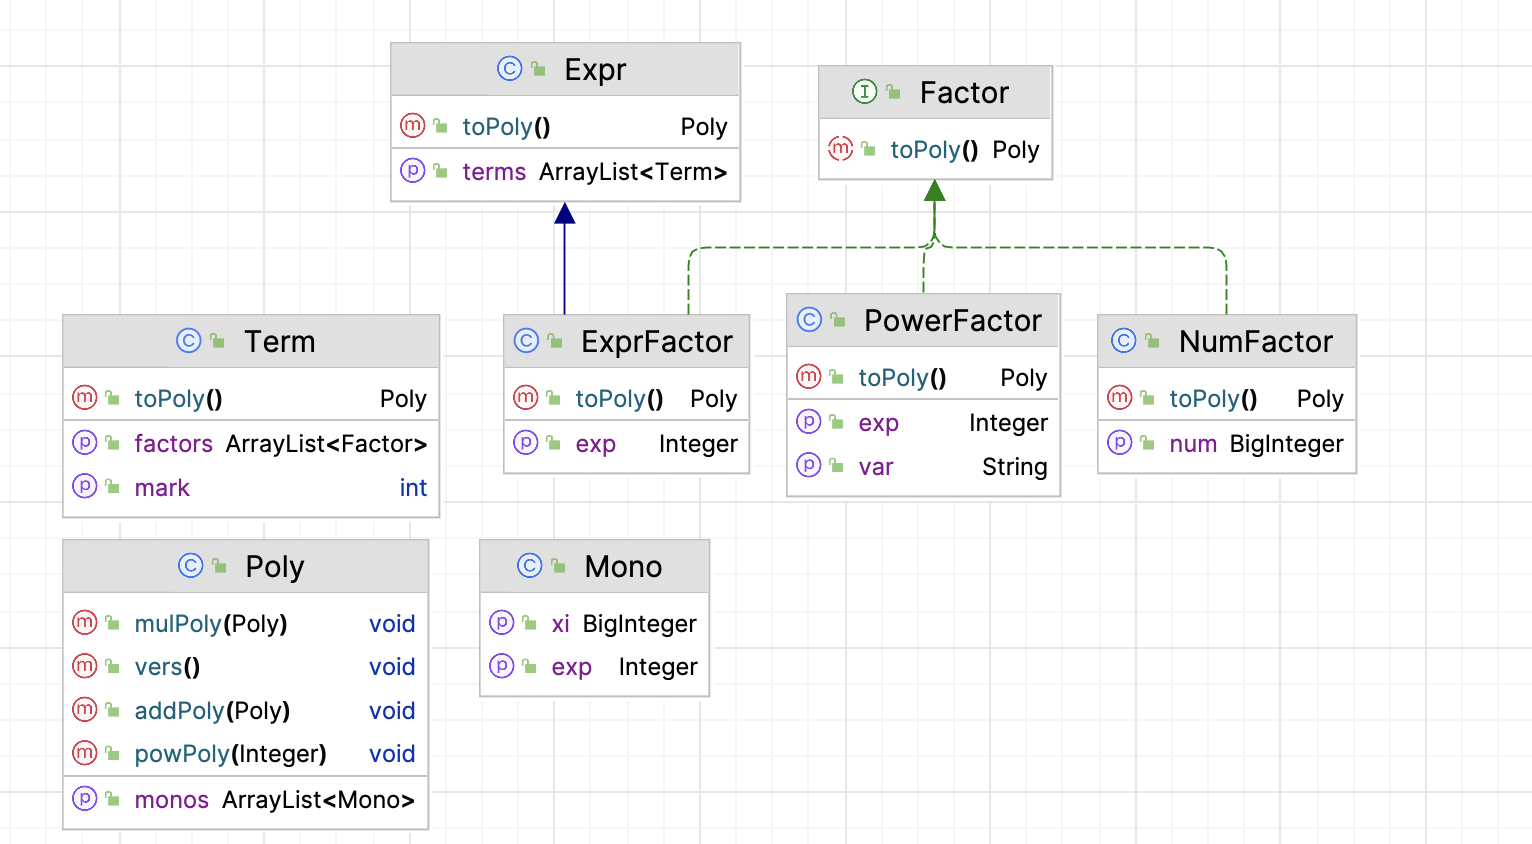The image size is (1532, 844).
Task: Click the class icon beside Term
Action: click(x=189, y=341)
